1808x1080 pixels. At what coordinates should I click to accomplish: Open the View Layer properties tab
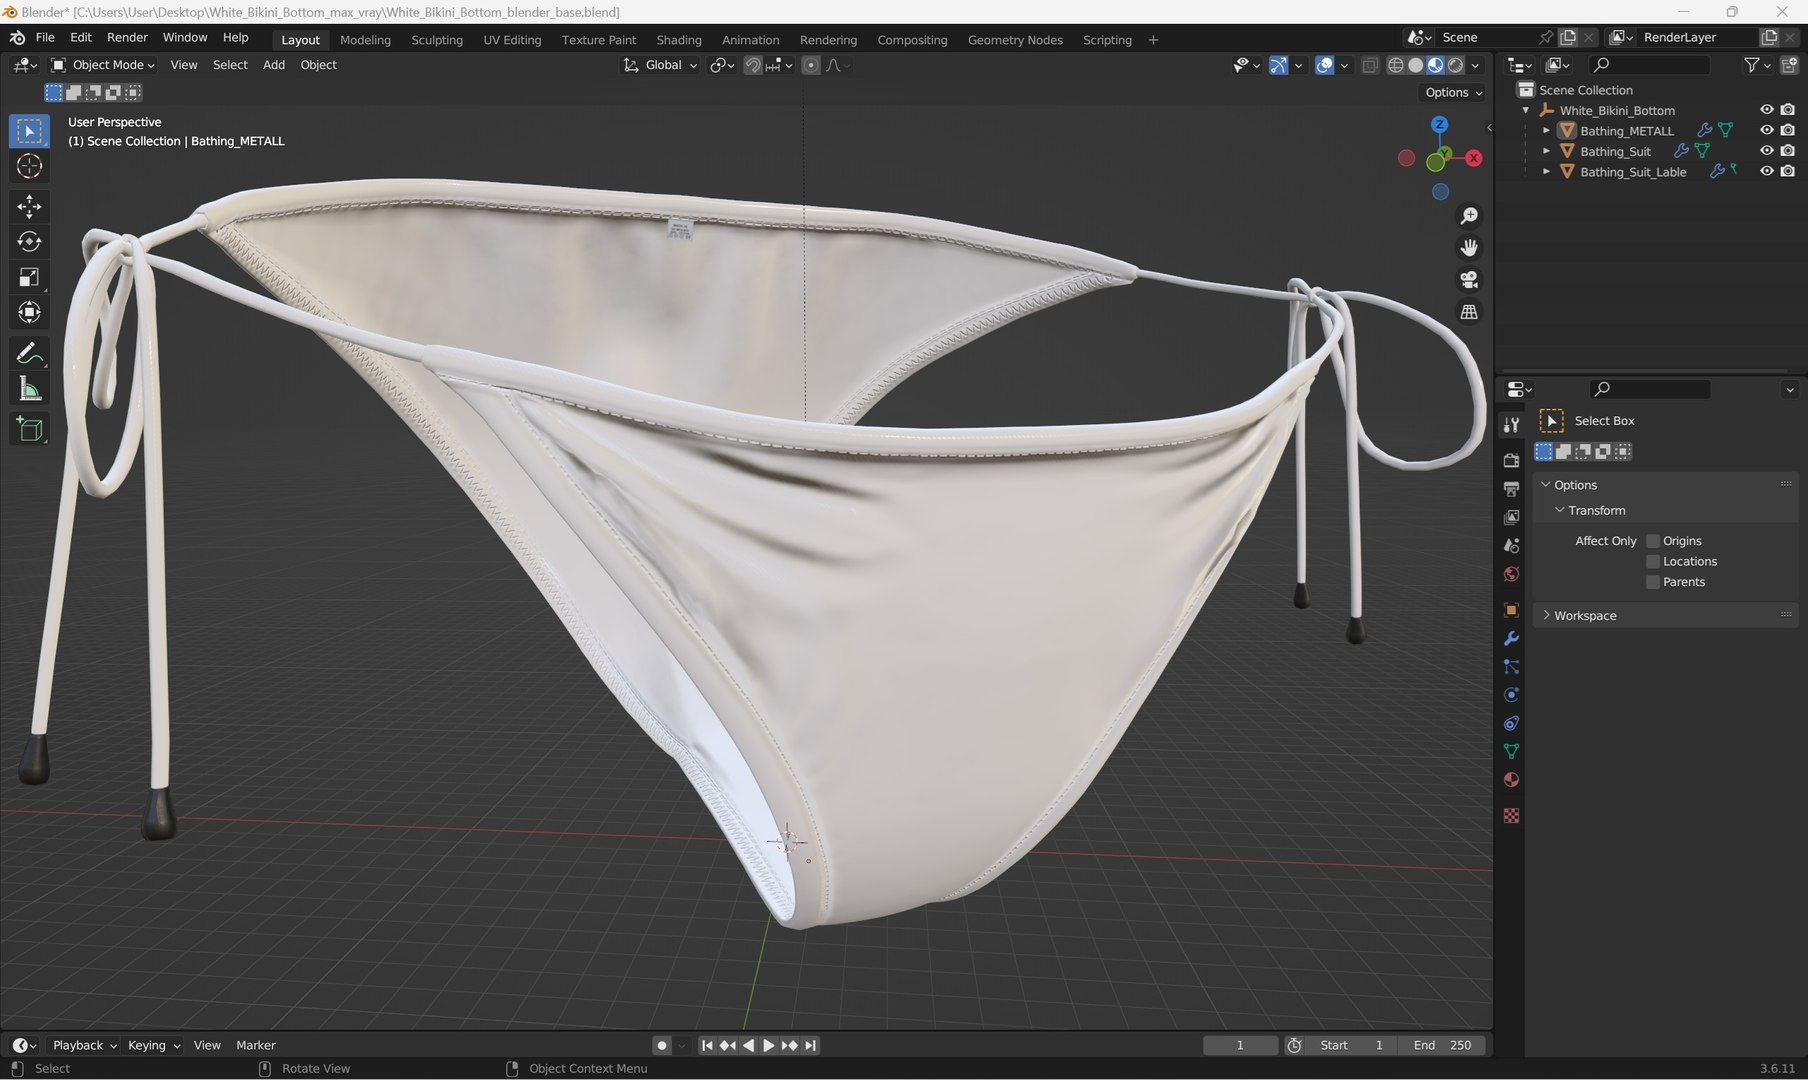point(1511,517)
